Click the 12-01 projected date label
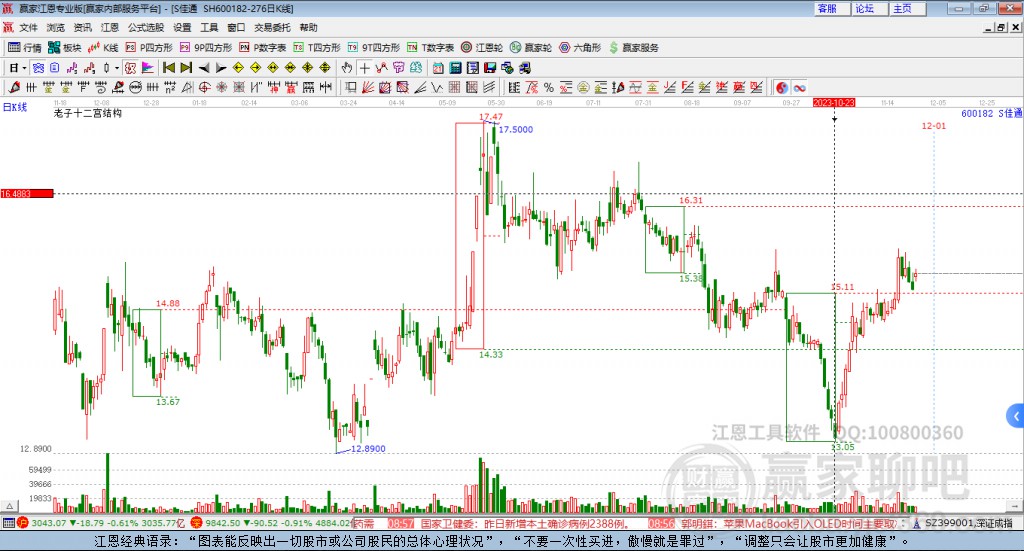This screenshot has width=1024, height=551. (933, 125)
